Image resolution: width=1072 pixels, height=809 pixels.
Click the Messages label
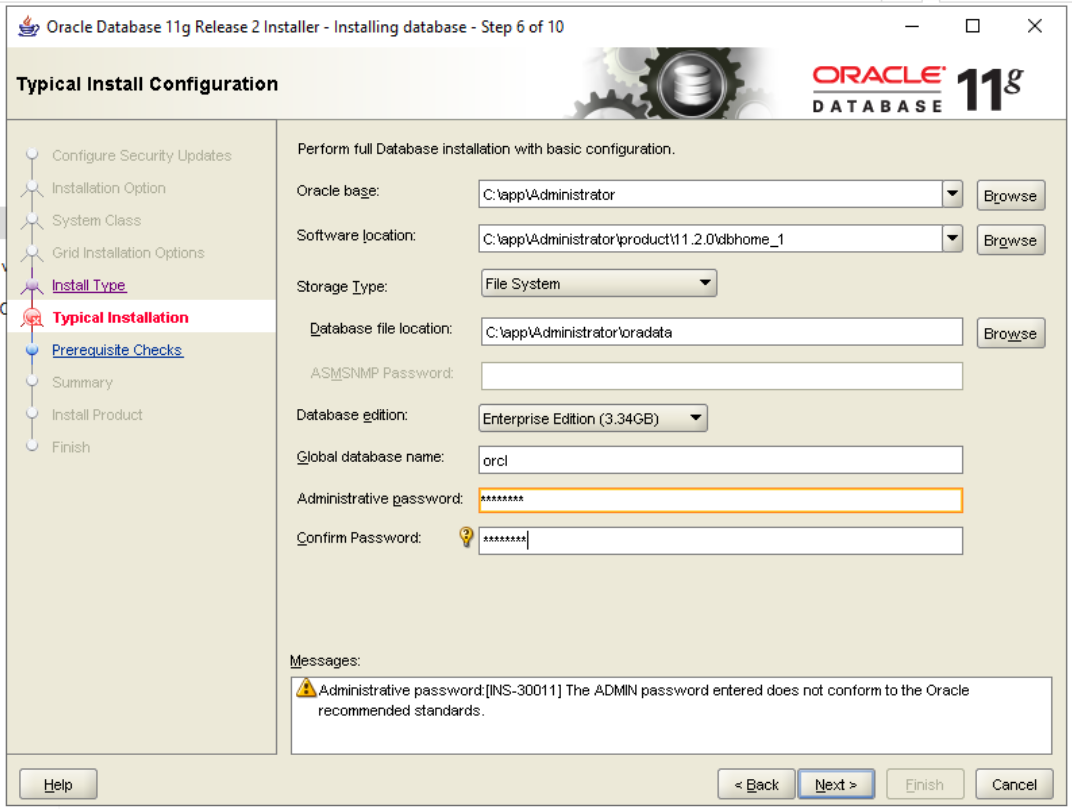[325, 661]
